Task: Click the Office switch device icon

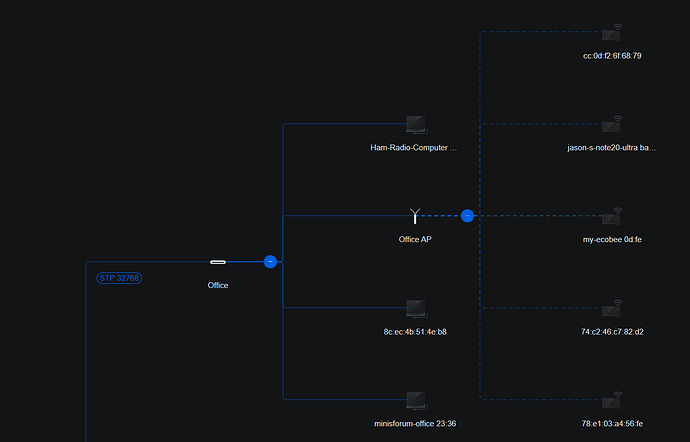Action: coord(218,262)
